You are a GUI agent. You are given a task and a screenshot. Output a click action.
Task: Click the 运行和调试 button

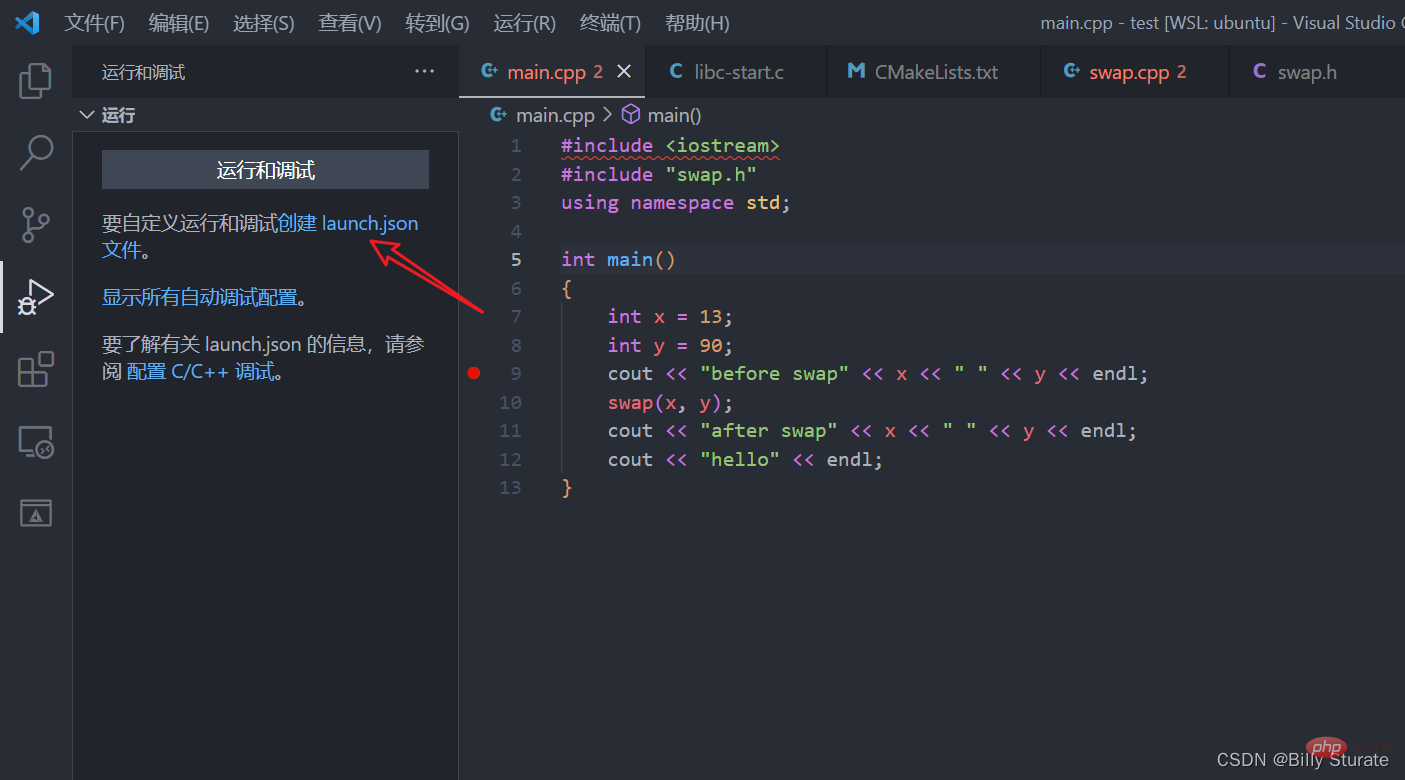click(x=265, y=170)
